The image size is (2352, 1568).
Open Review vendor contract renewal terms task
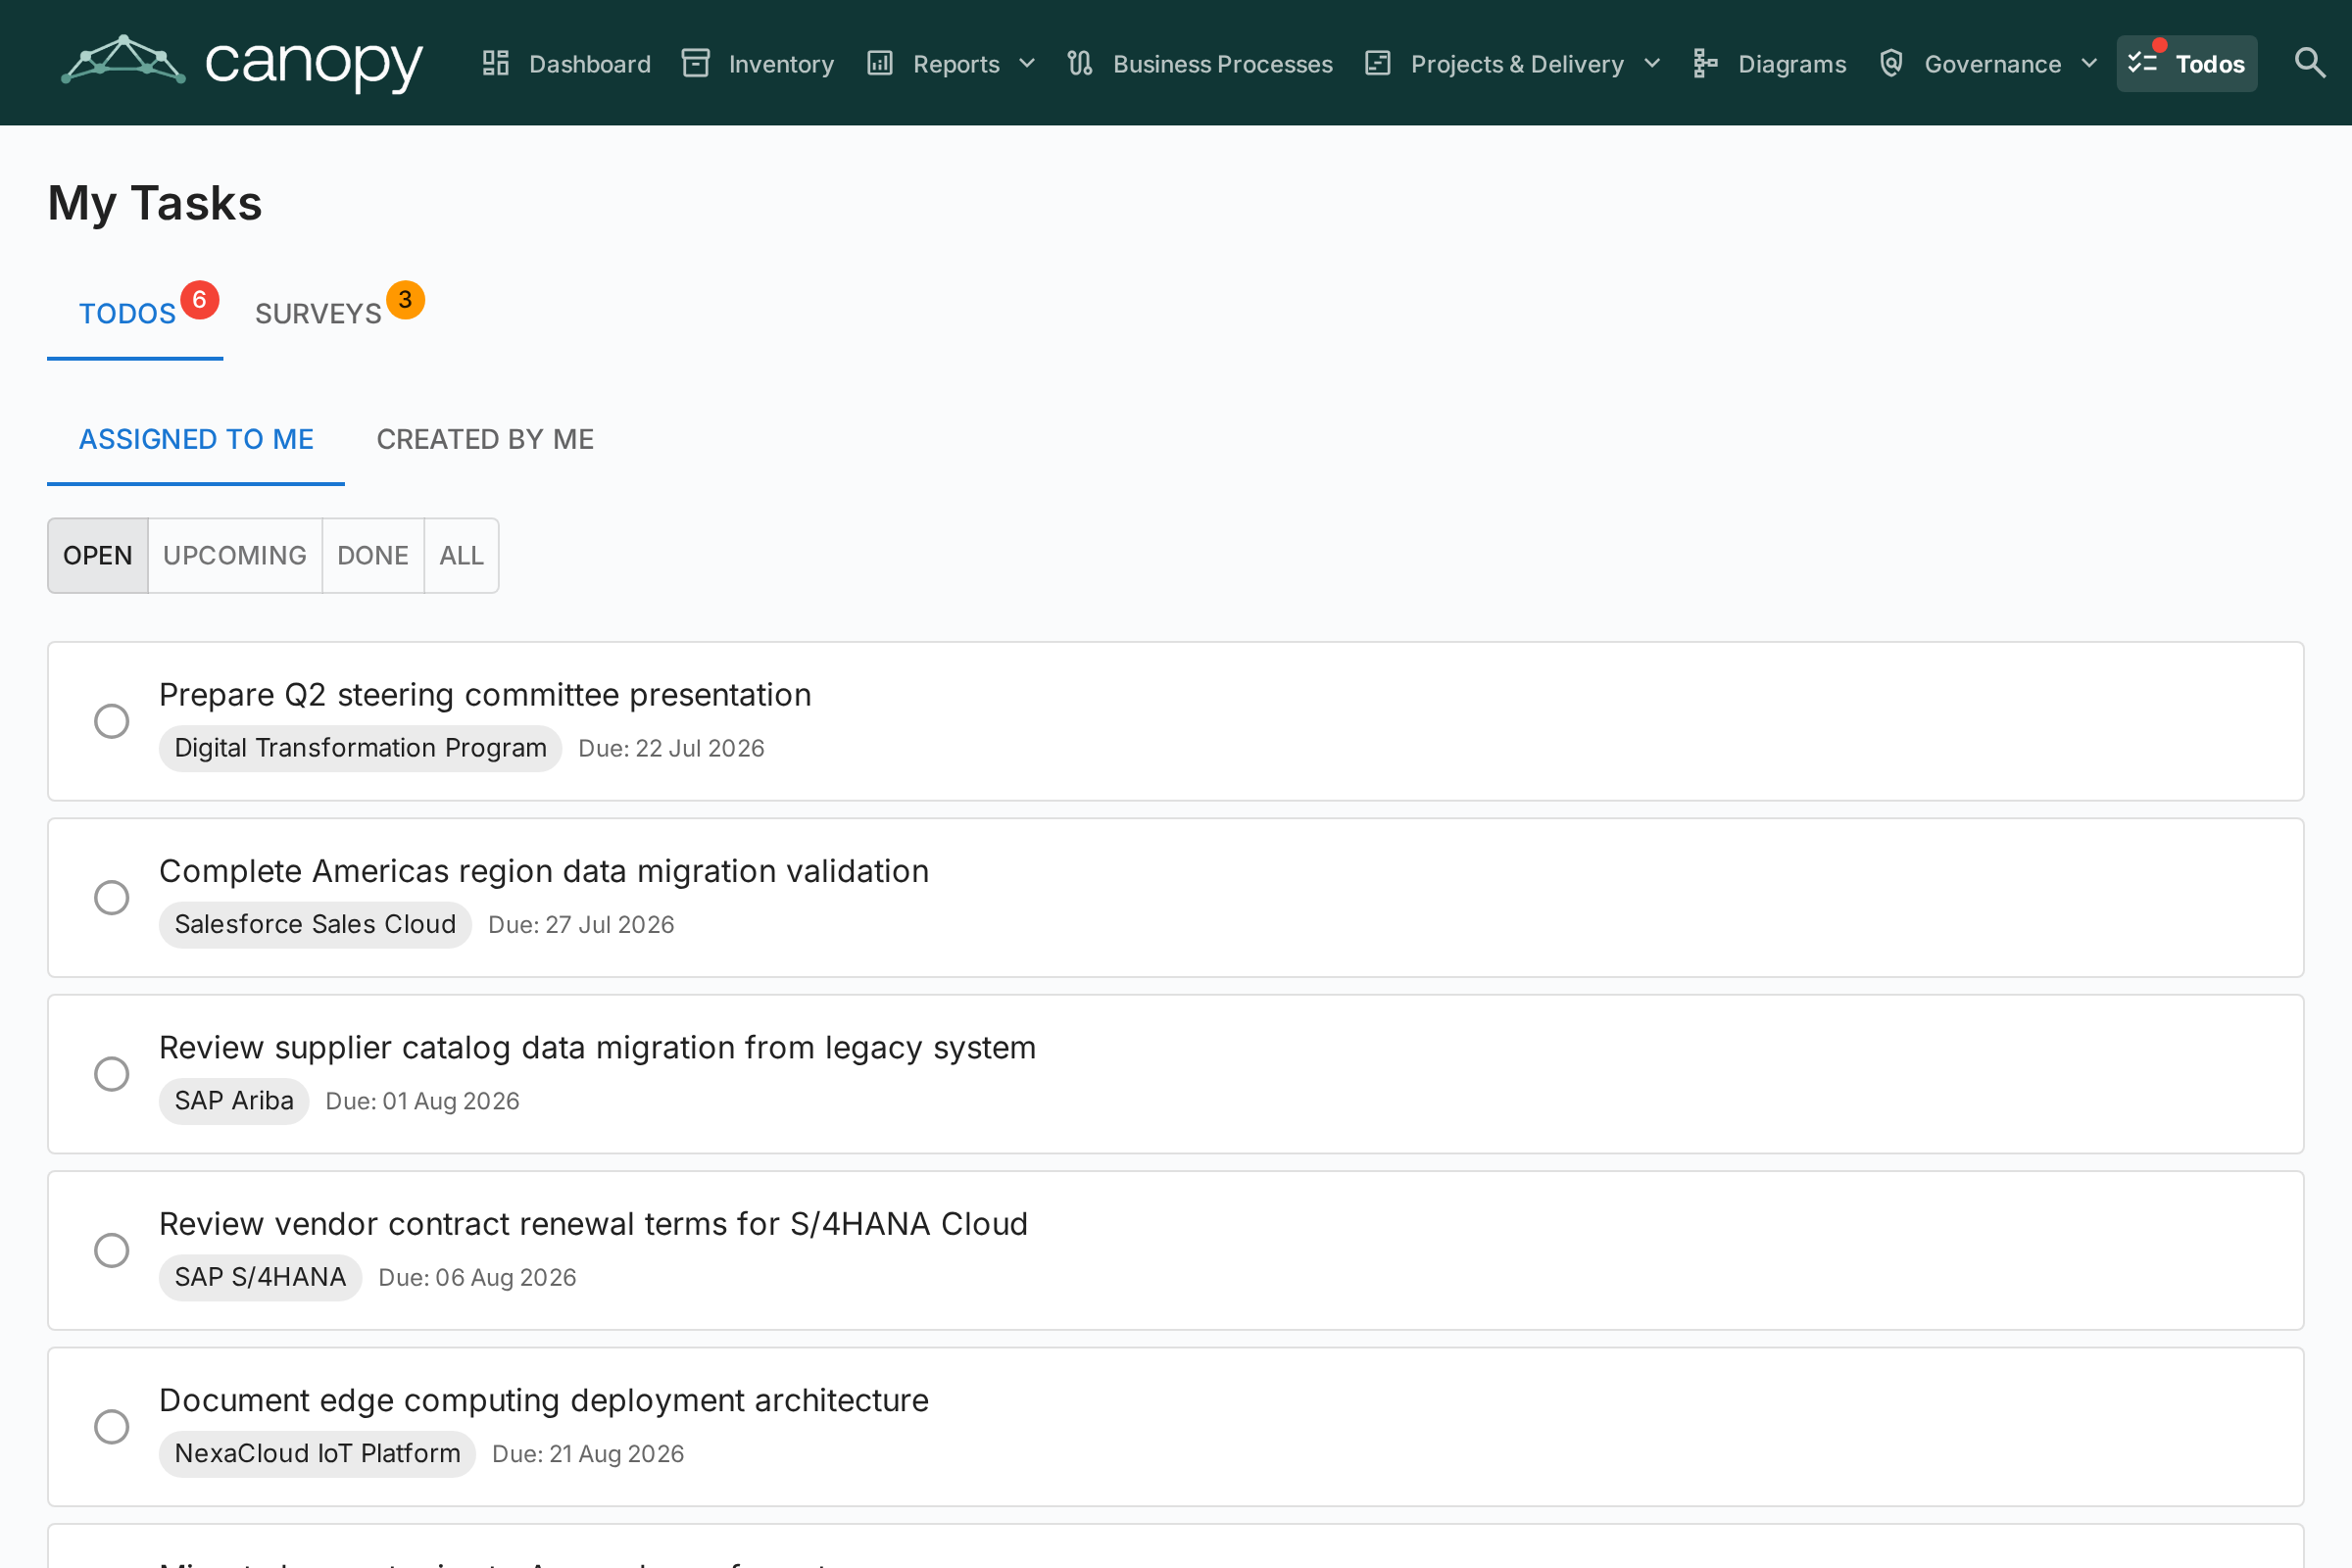(x=593, y=1224)
